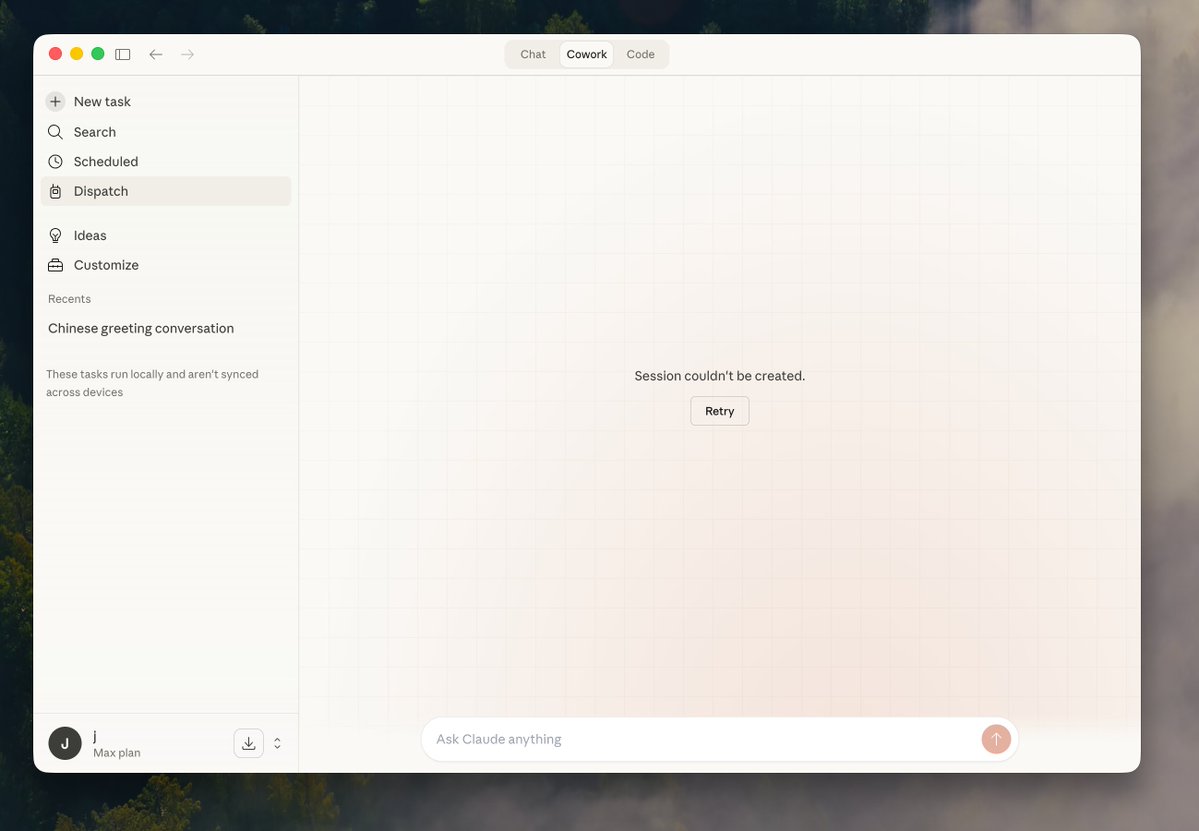Click the Recents heading
1199x831 pixels.
pyautogui.click(x=70, y=299)
